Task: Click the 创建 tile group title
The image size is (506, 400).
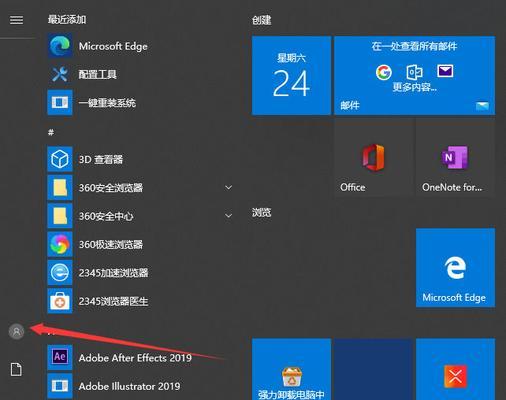Action: (262, 20)
